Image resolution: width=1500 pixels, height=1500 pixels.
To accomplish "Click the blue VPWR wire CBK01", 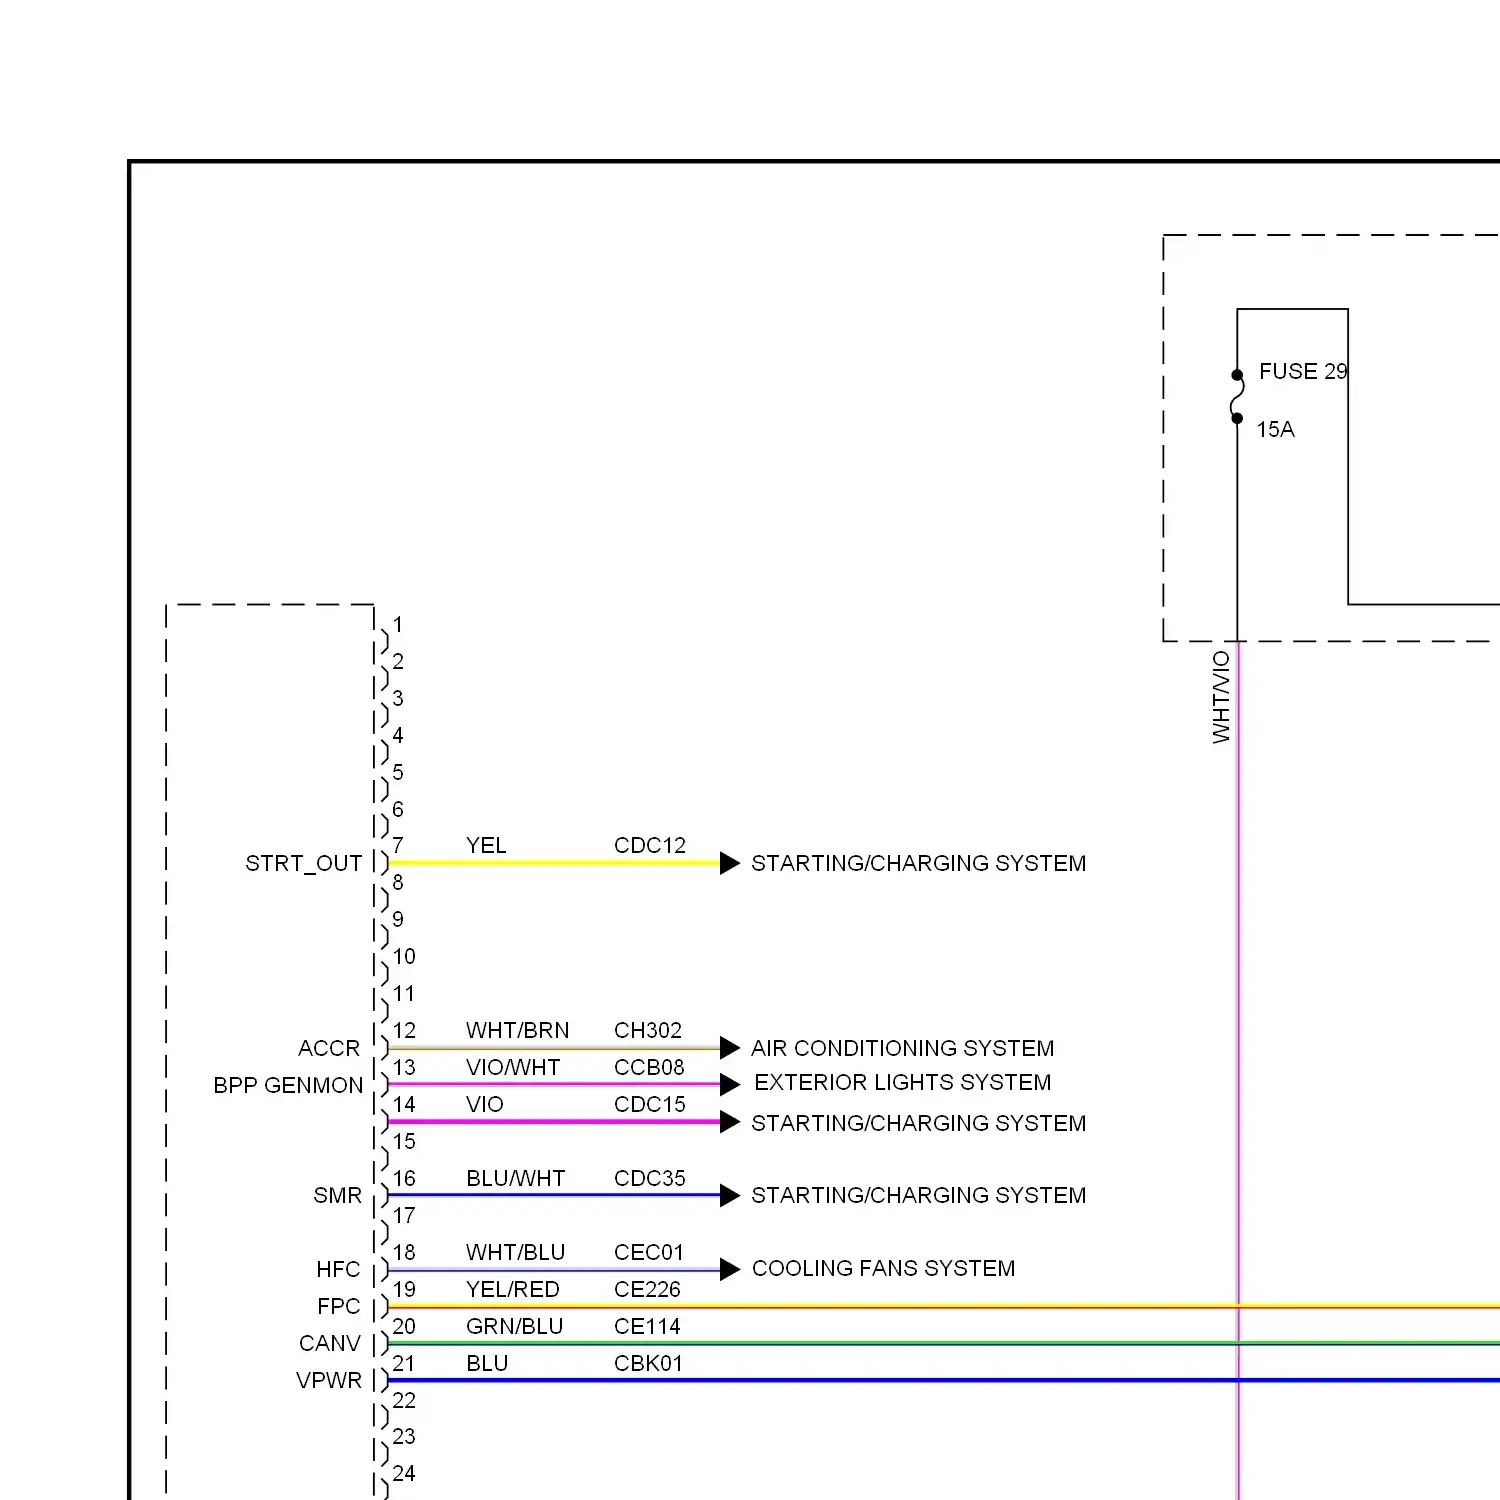I will point(943,1380).
